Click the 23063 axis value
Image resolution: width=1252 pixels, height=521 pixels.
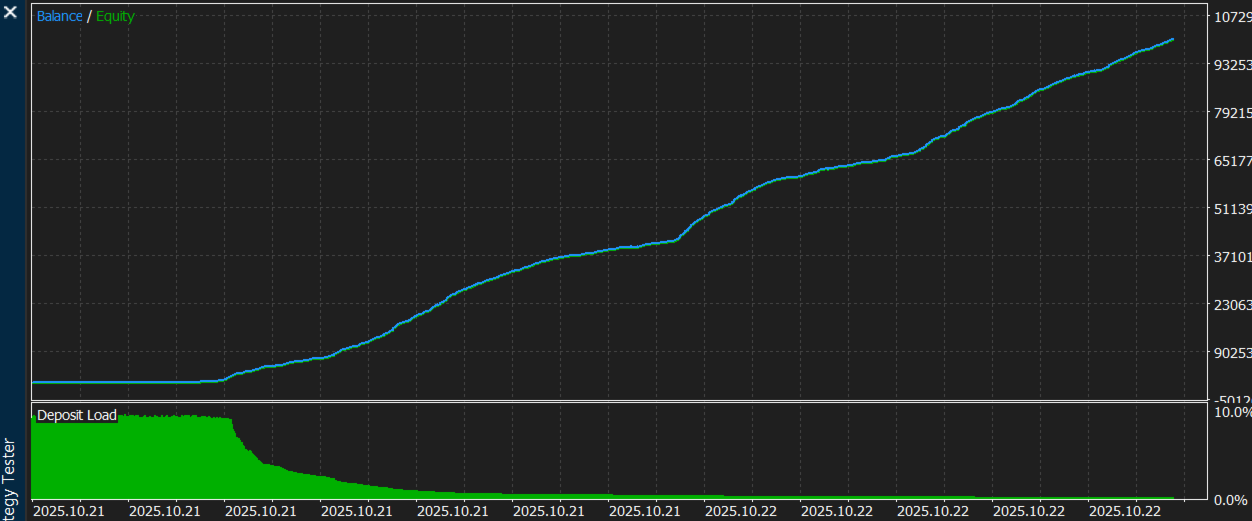[x=1232, y=304]
